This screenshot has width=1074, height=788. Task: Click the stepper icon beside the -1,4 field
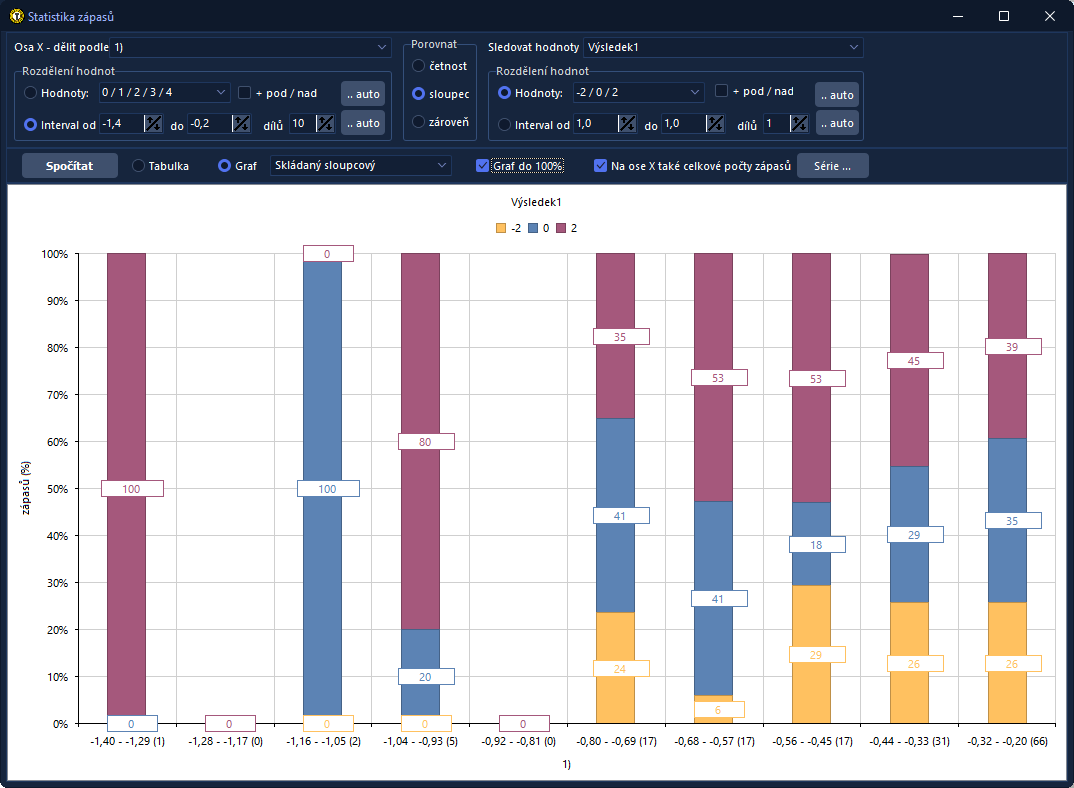tap(153, 124)
